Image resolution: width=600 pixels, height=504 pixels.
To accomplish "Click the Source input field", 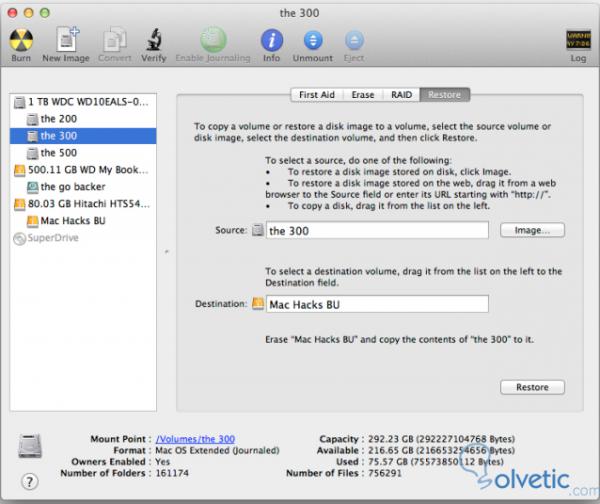I will pyautogui.click(x=377, y=230).
